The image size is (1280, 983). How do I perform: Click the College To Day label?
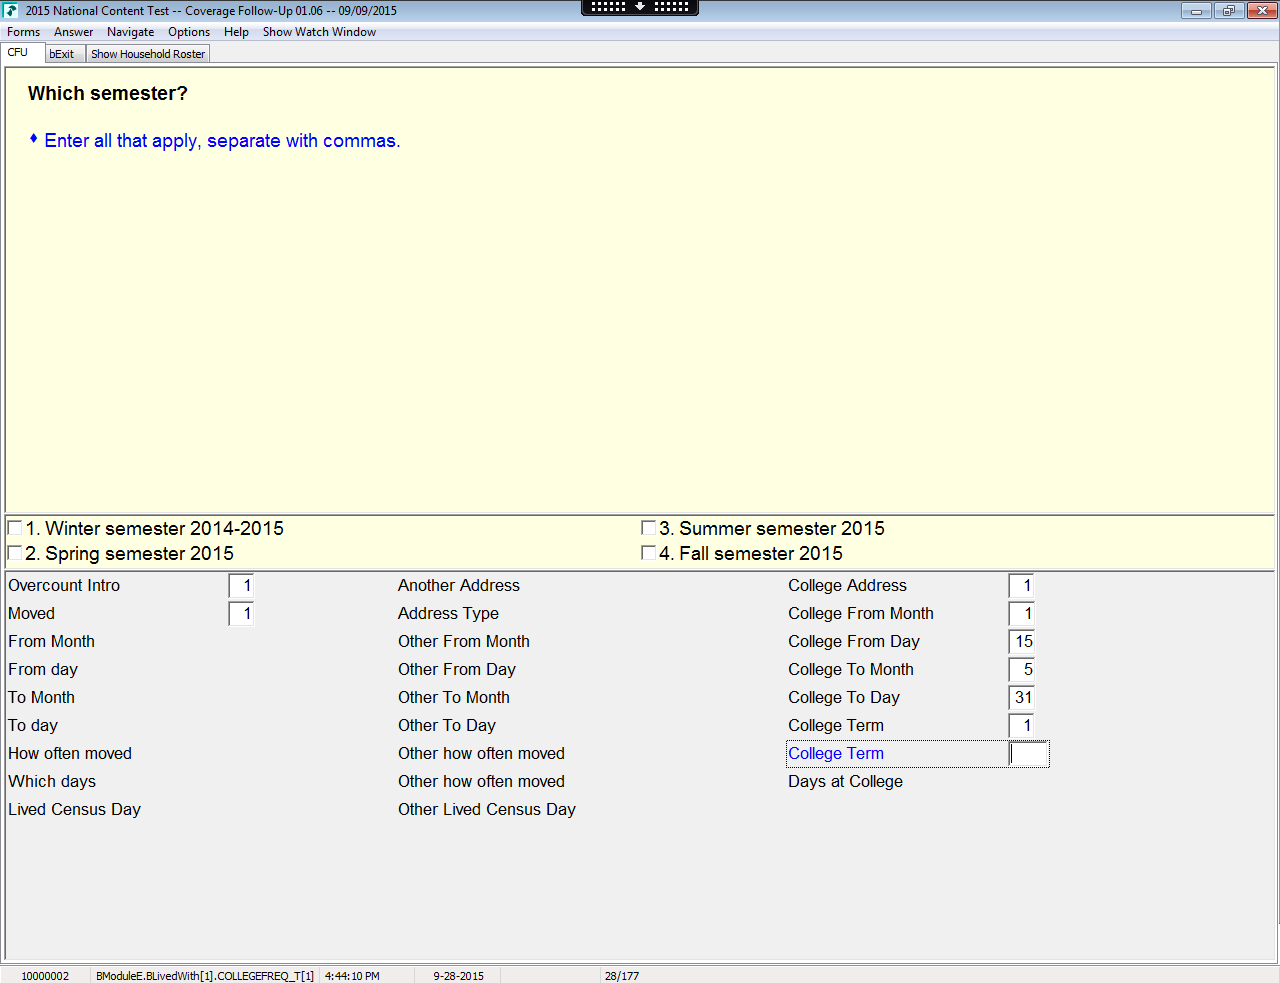844,698
